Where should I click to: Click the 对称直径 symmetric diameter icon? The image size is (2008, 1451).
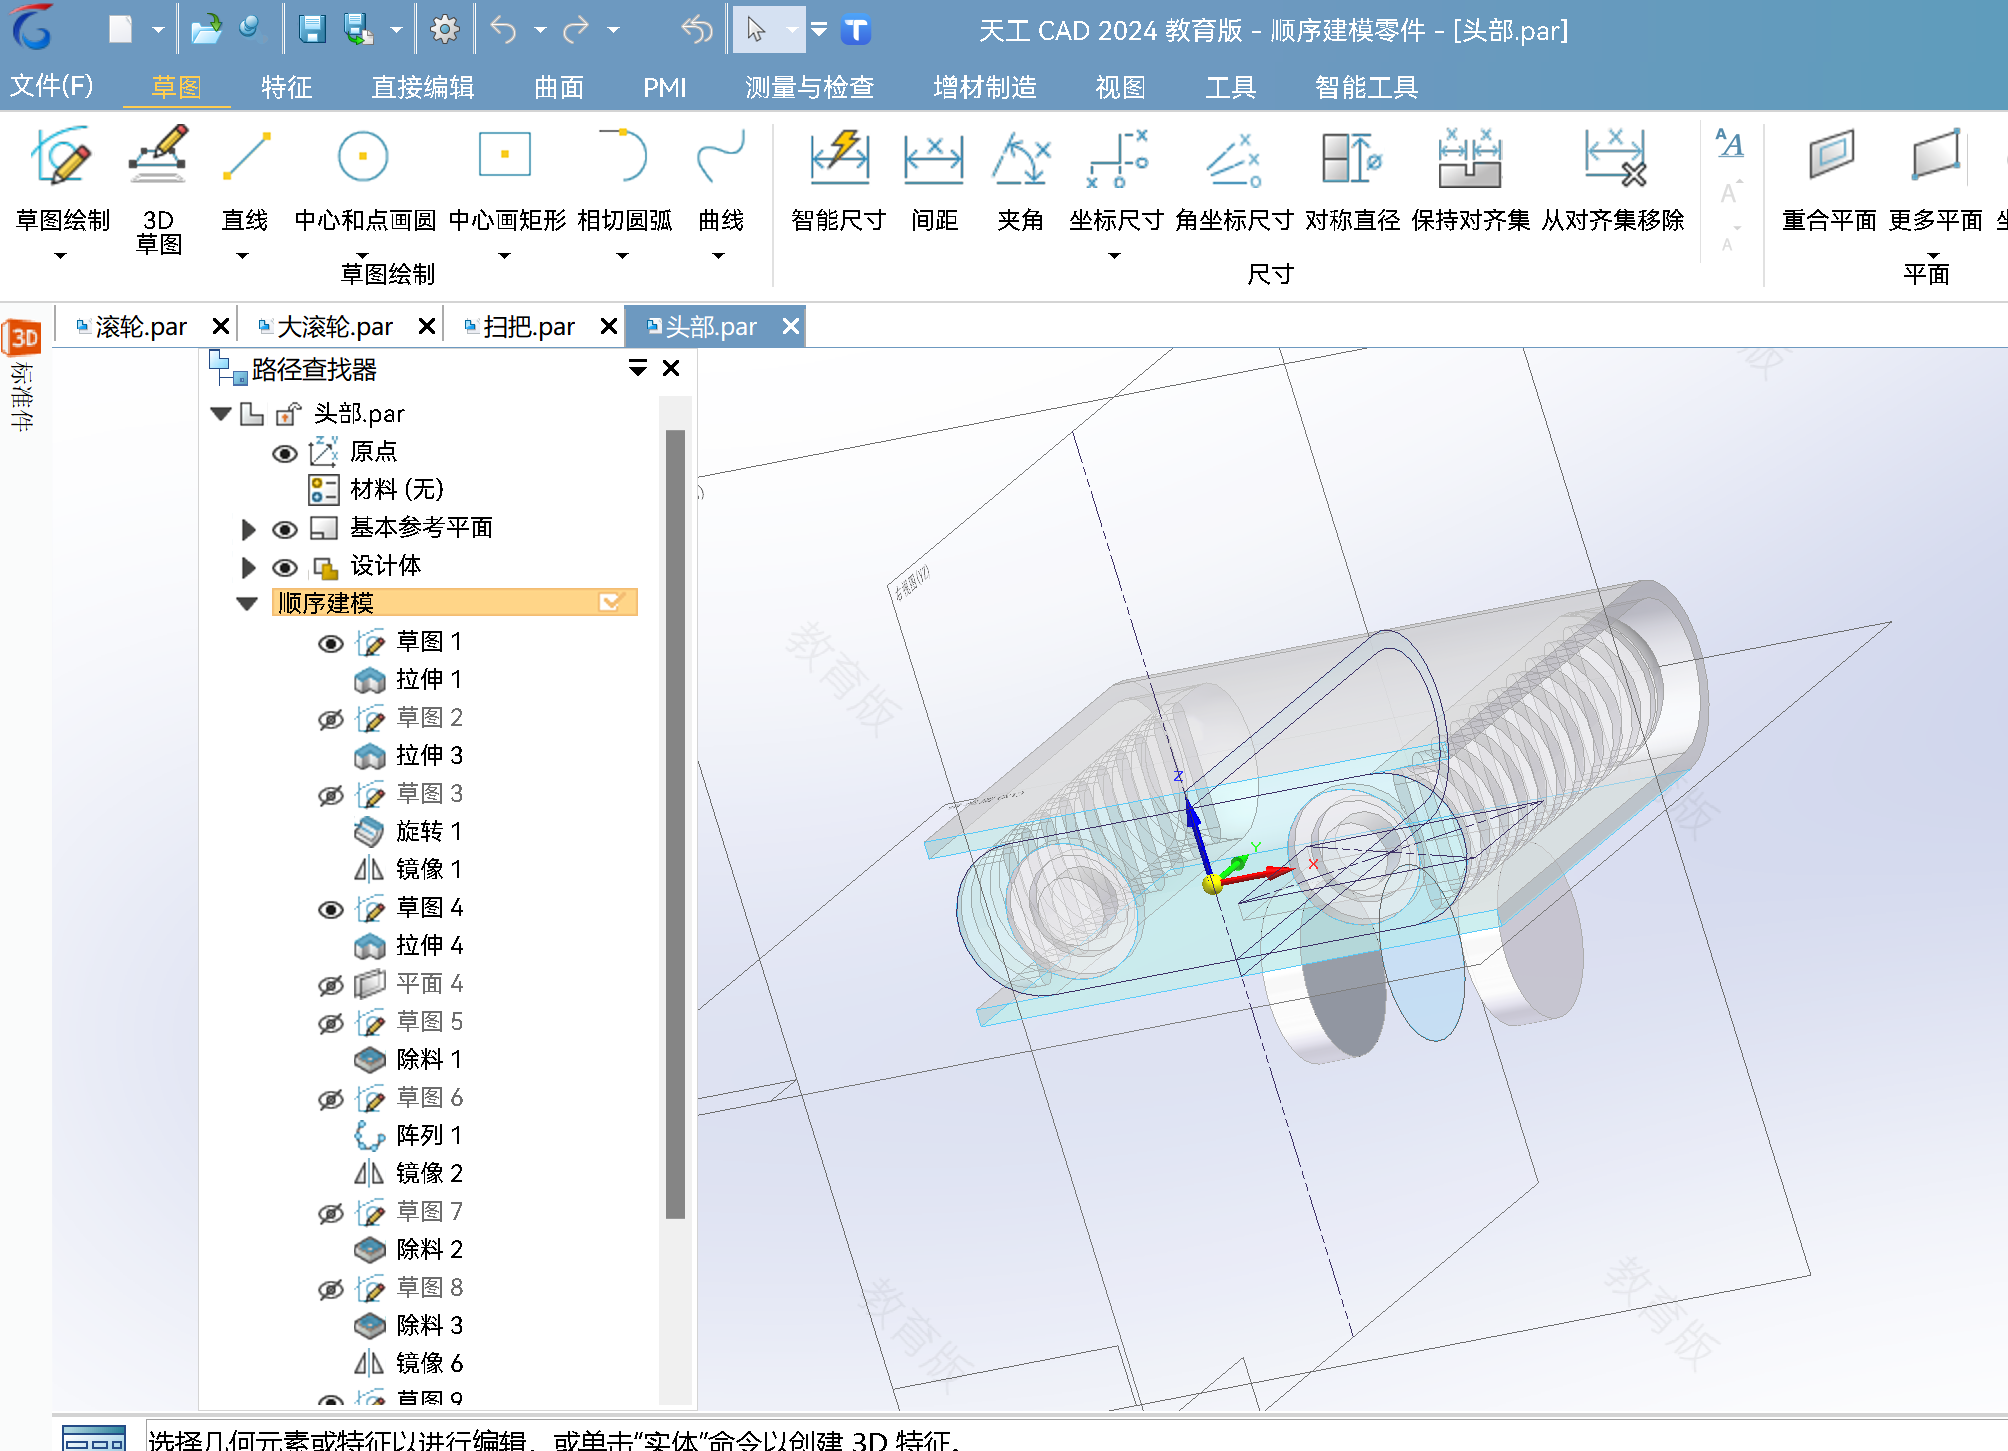pos(1352,158)
